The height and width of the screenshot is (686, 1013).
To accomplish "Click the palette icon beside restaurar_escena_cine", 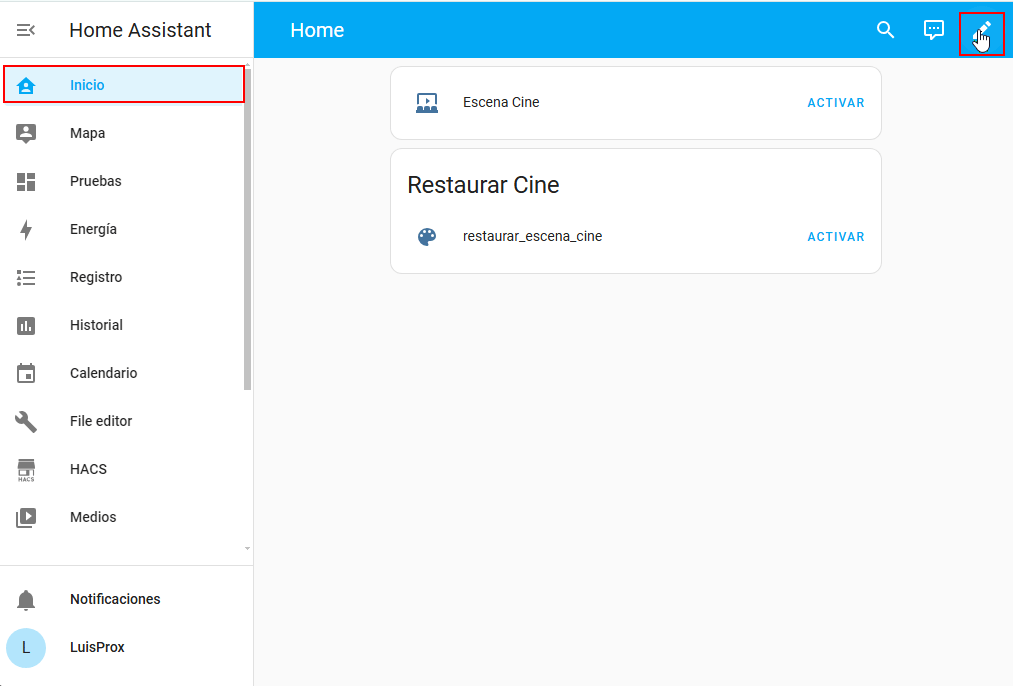I will 427,237.
